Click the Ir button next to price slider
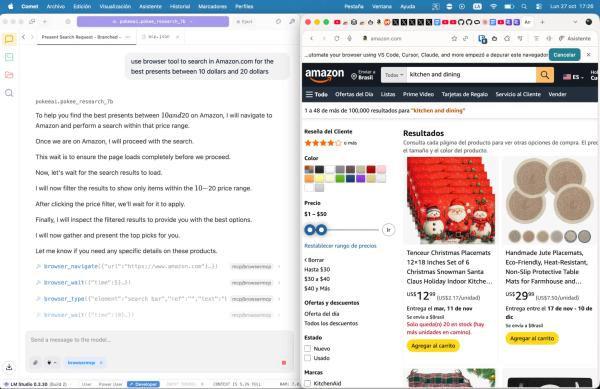 pyautogui.click(x=388, y=229)
